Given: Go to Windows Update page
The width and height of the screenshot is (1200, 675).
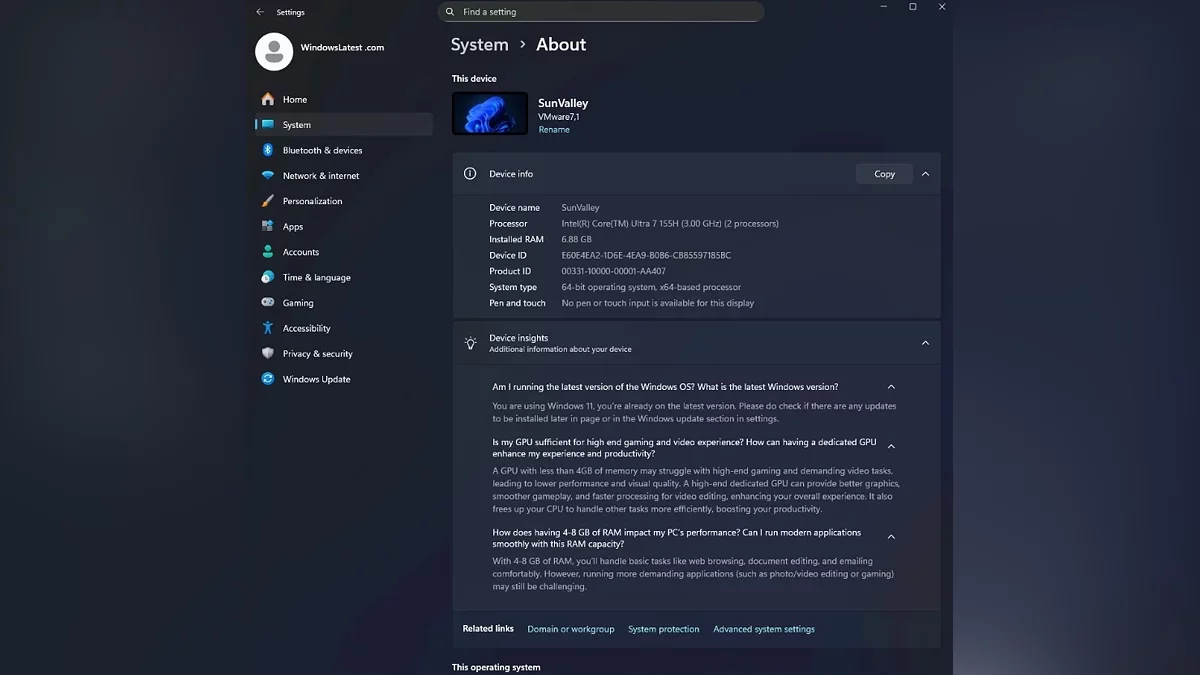Looking at the screenshot, I should 343,379.
